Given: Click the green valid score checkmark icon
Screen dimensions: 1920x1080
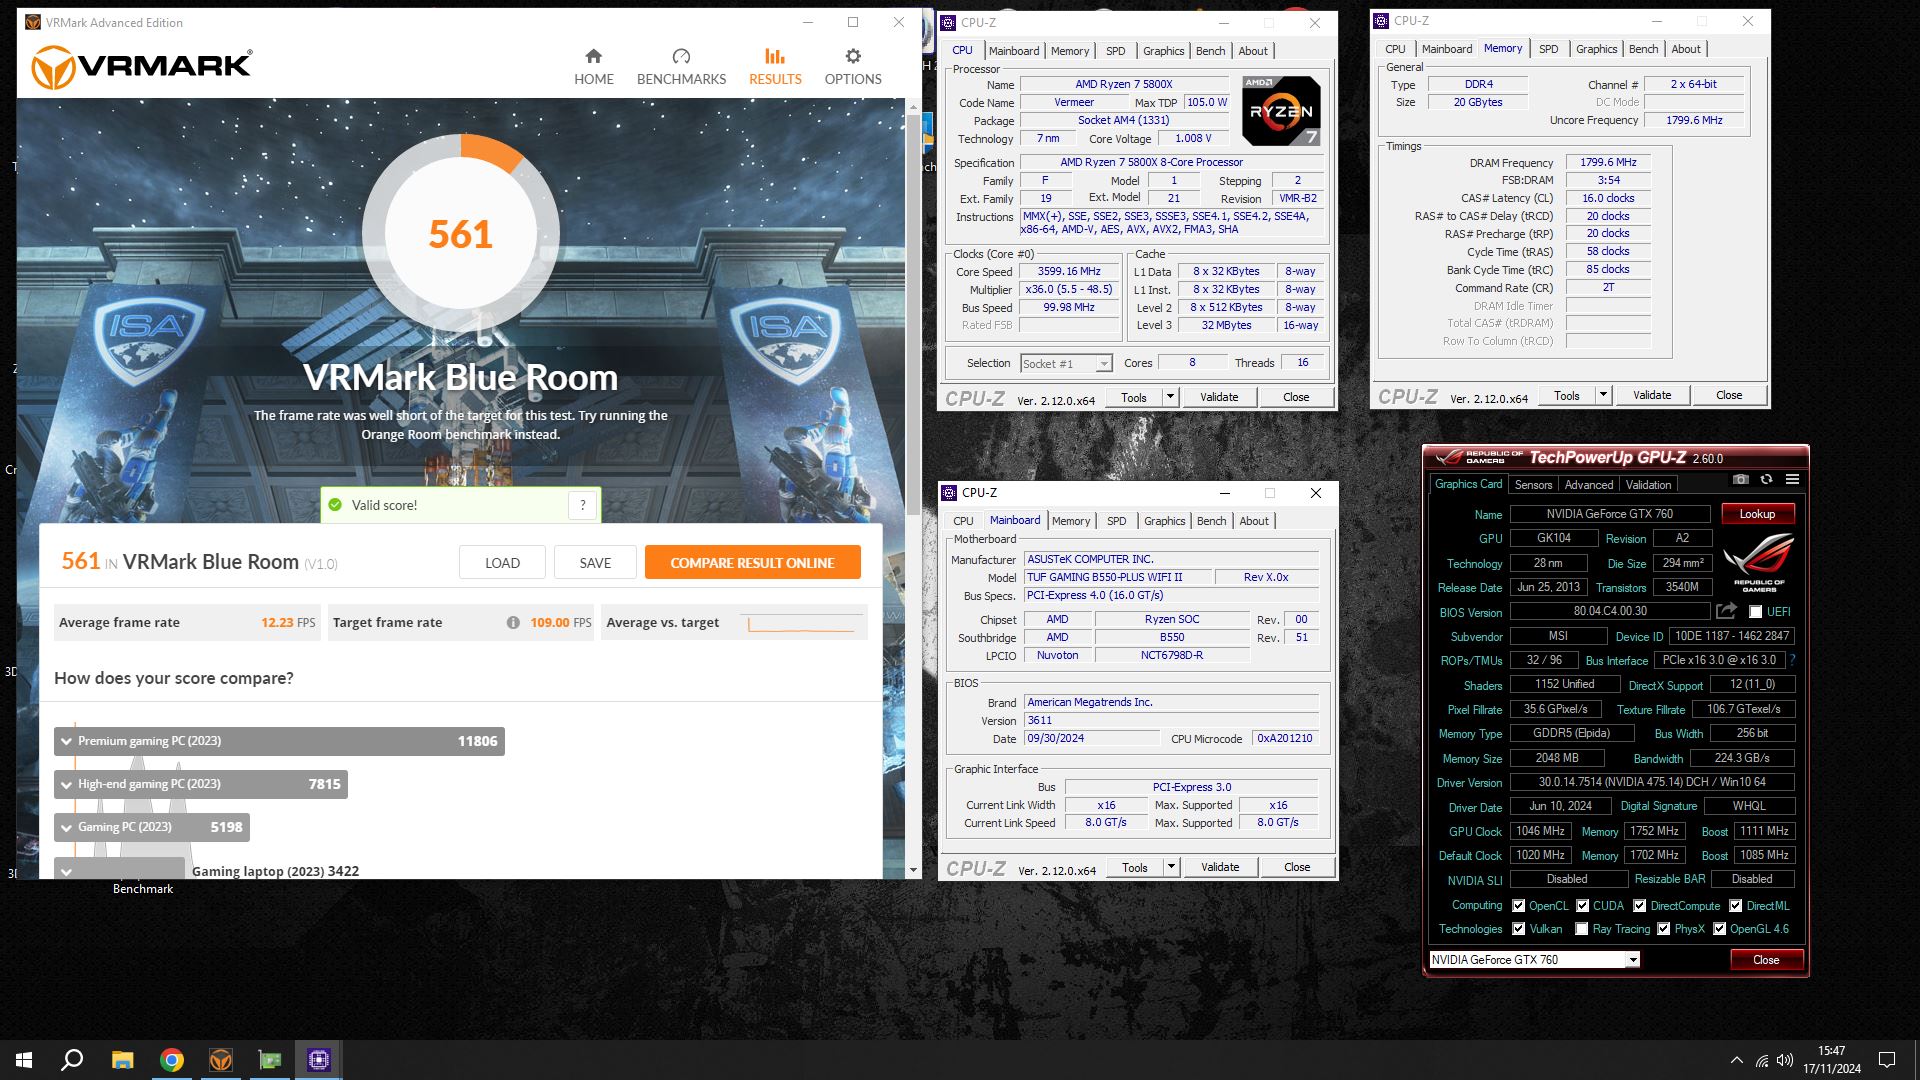Looking at the screenshot, I should [x=335, y=505].
